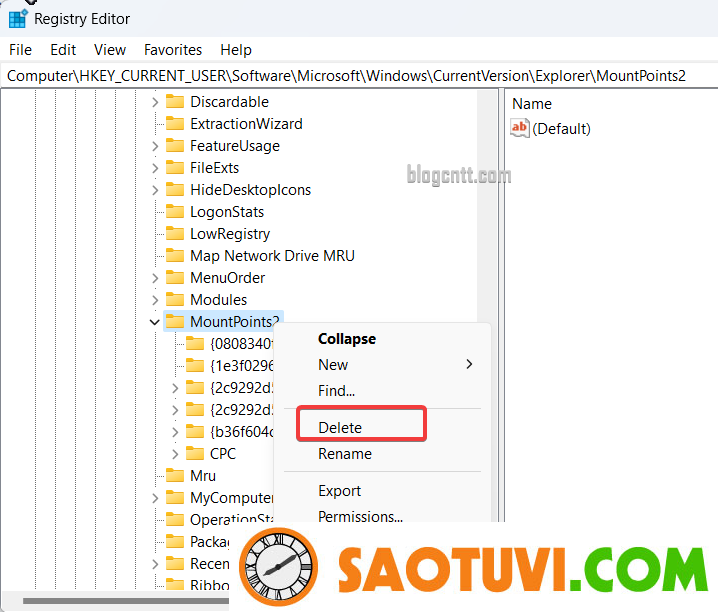The width and height of the screenshot is (718, 612).
Task: Click the Mru folder icon
Action: pos(174,475)
